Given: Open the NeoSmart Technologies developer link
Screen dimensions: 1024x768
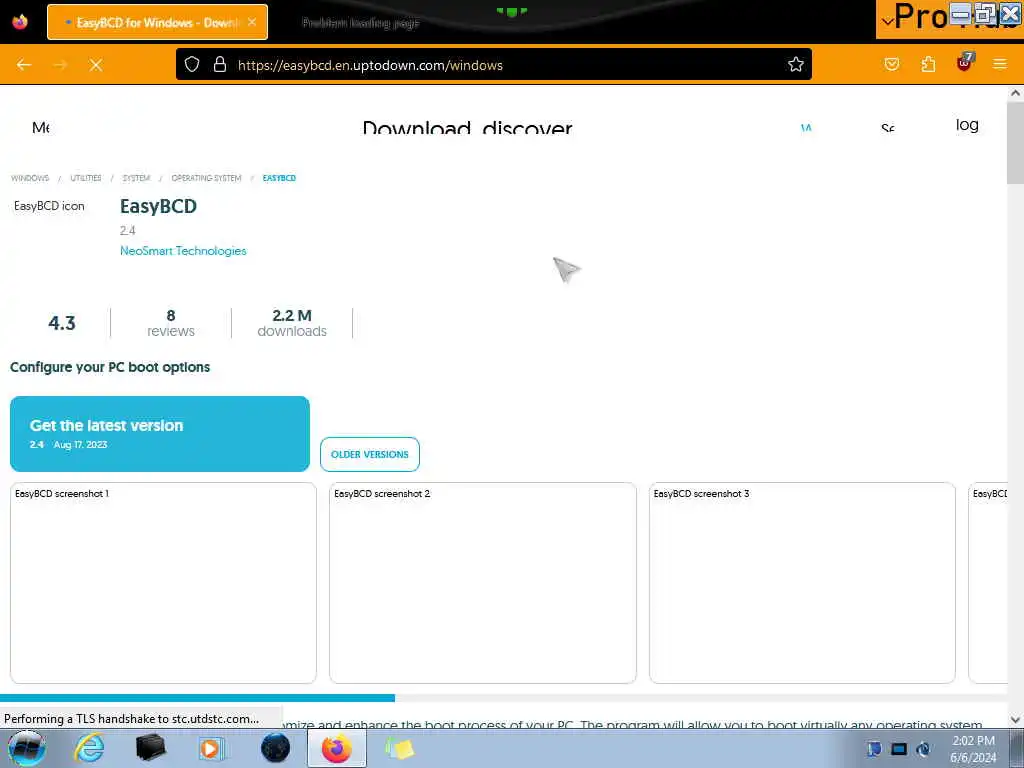Looking at the screenshot, I should (183, 251).
